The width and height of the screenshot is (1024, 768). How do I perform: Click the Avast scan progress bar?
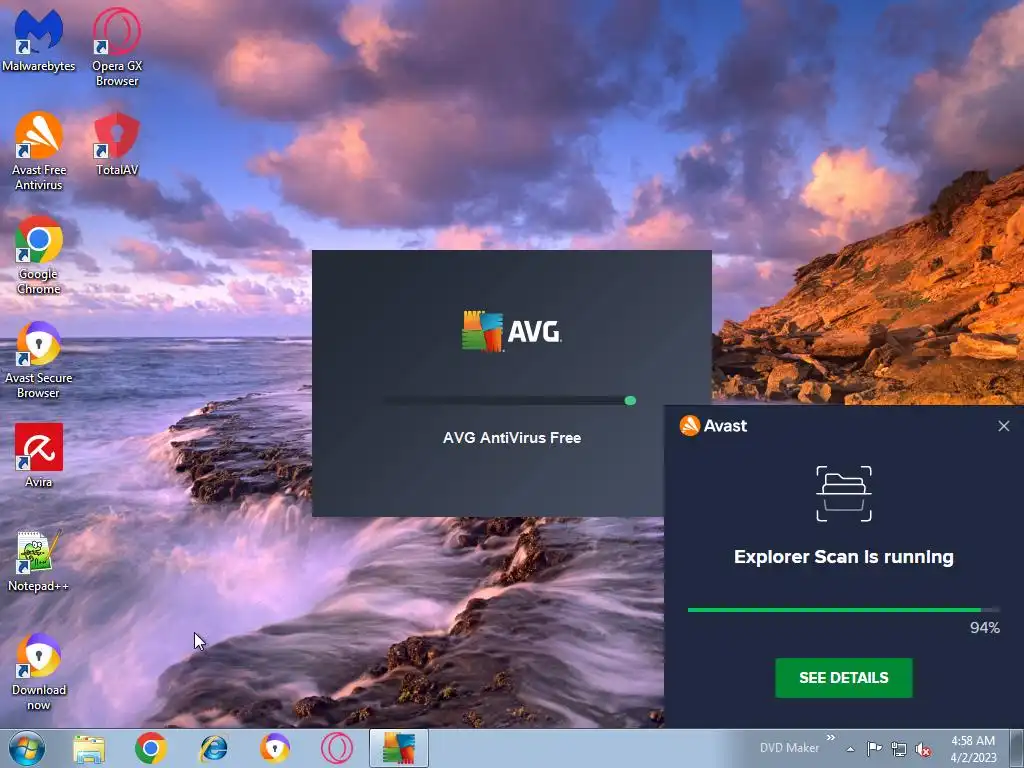844,610
